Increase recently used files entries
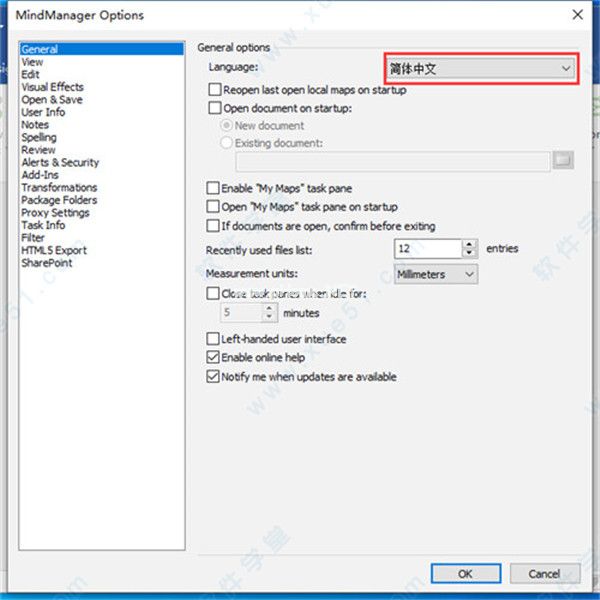Image resolution: width=600 pixels, height=600 pixels. 469,244
